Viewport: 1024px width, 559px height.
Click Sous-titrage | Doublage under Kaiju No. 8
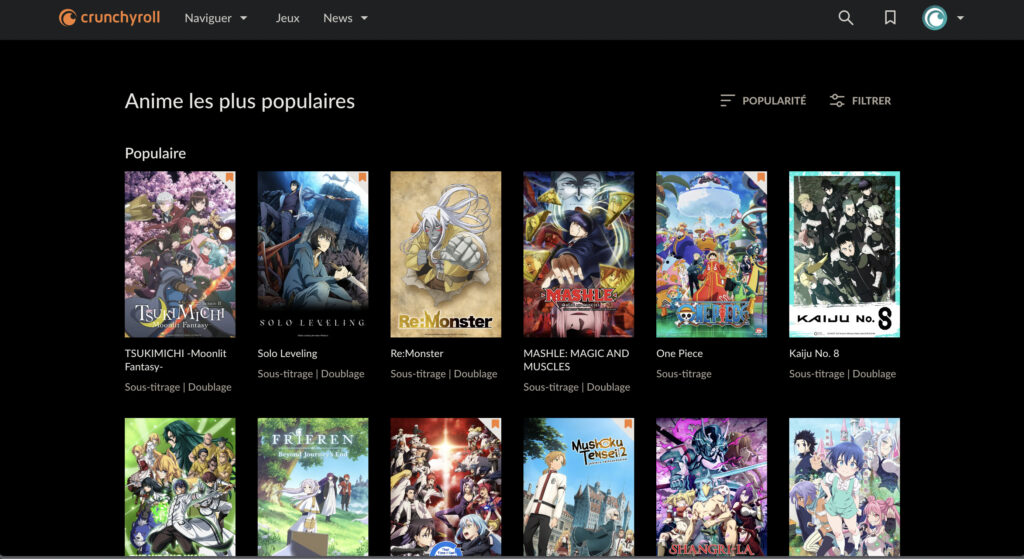click(x=842, y=374)
